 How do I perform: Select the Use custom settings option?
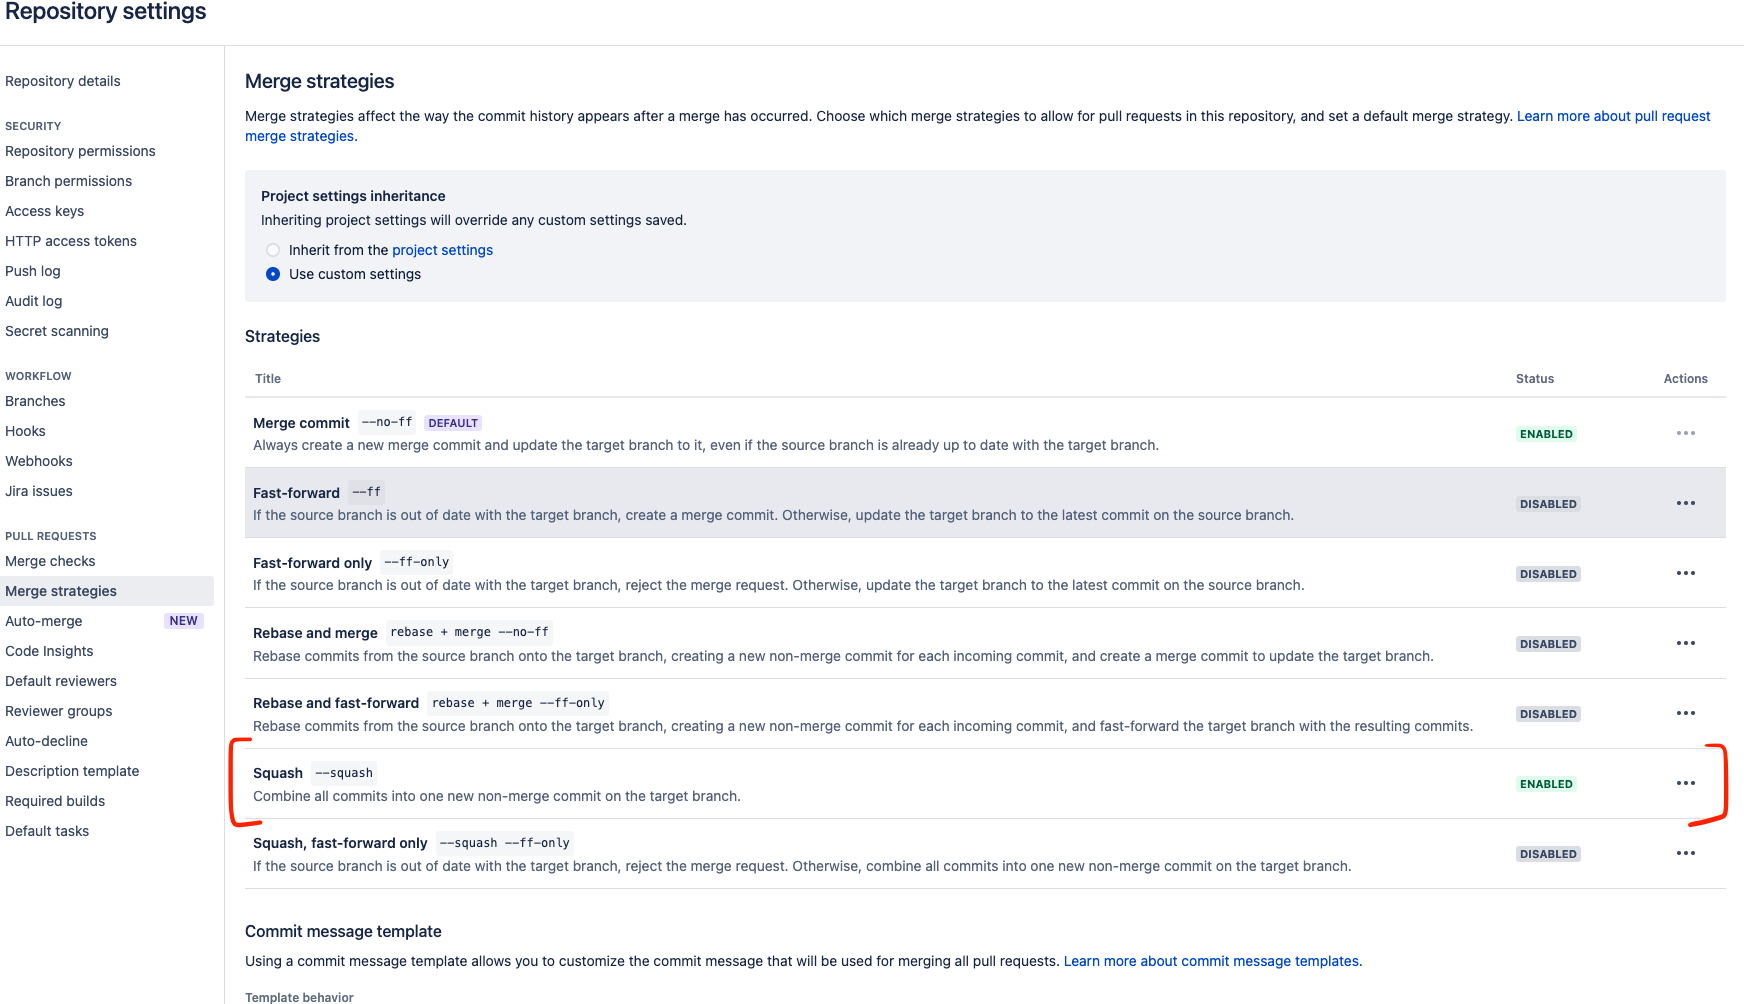272,274
